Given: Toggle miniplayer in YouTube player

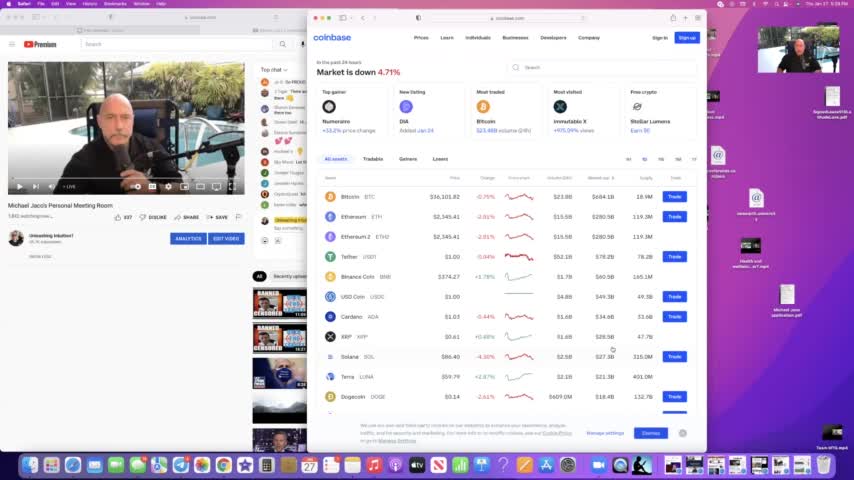Looking at the screenshot, I should click(185, 186).
